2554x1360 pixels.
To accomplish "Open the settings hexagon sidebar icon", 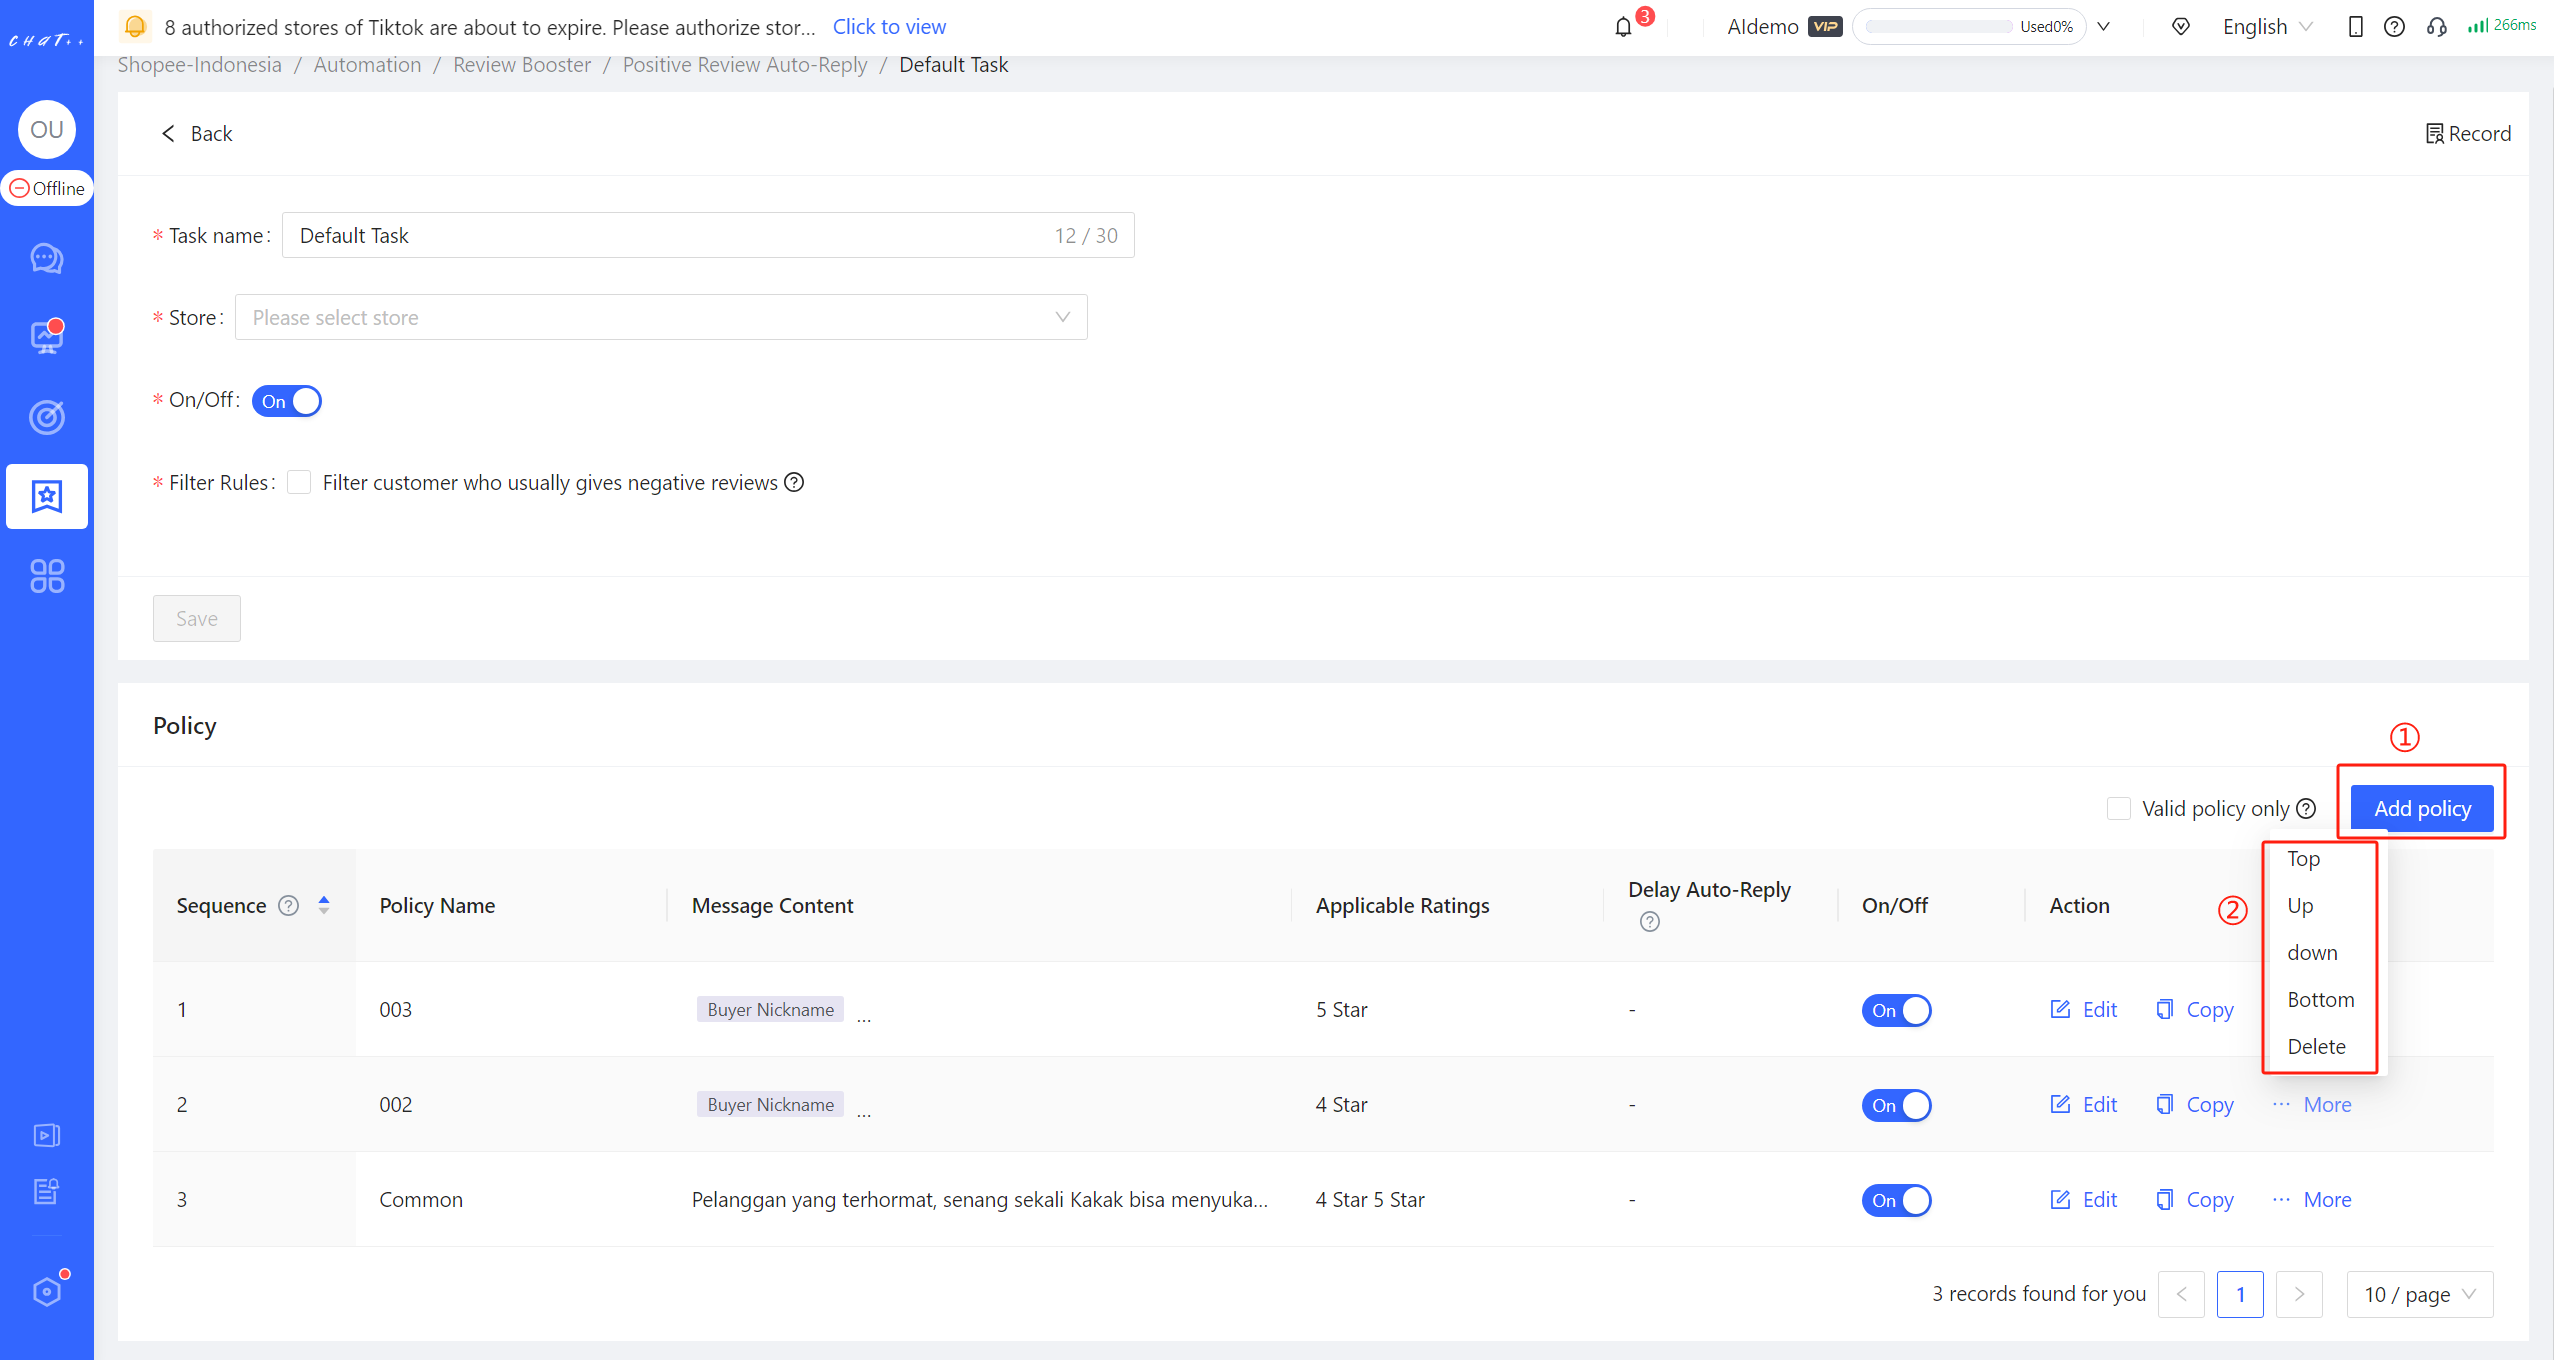I will click(47, 1291).
